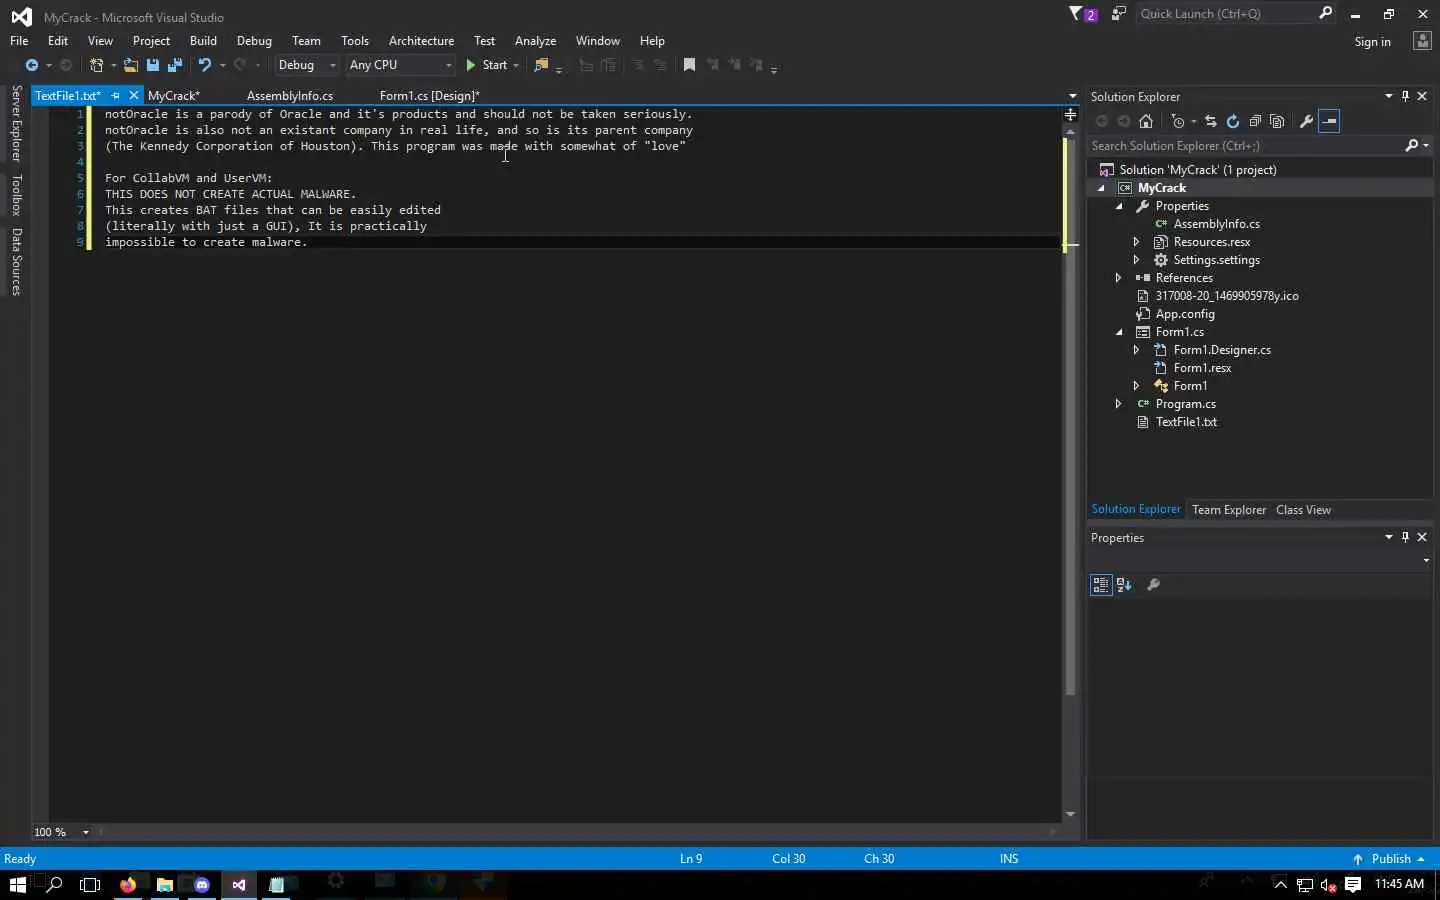Viewport: 1440px width, 900px height.
Task: Save the current file with the disk icon
Action: pos(153,65)
